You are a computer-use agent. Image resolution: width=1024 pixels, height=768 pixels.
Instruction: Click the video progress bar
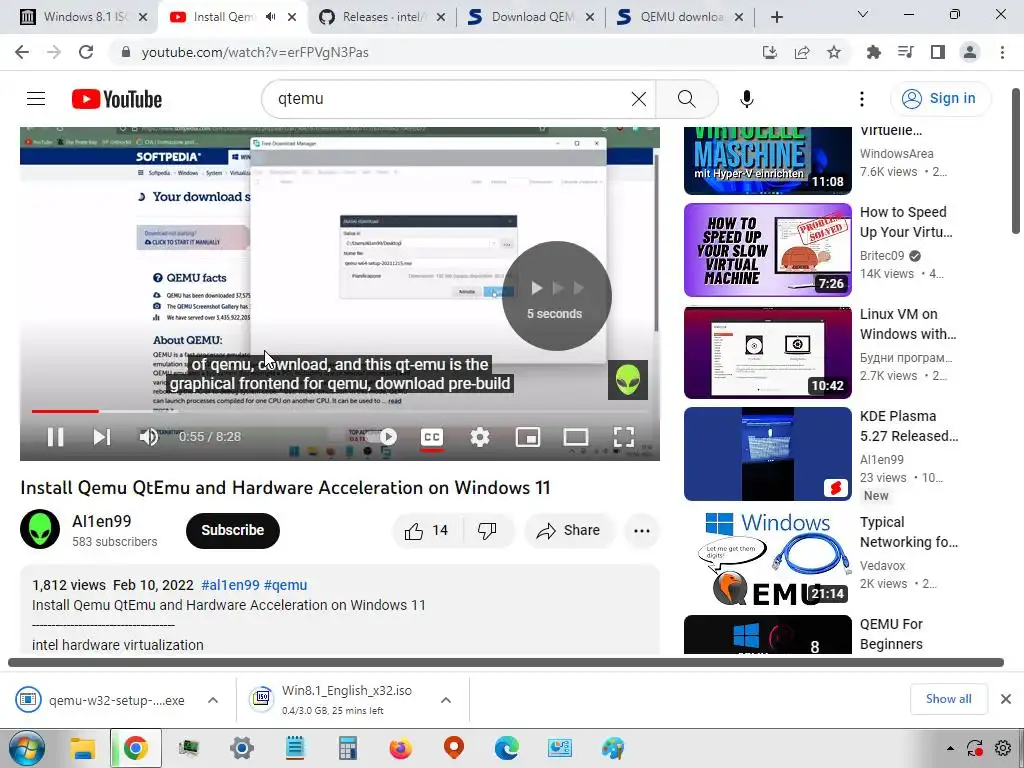coord(340,411)
